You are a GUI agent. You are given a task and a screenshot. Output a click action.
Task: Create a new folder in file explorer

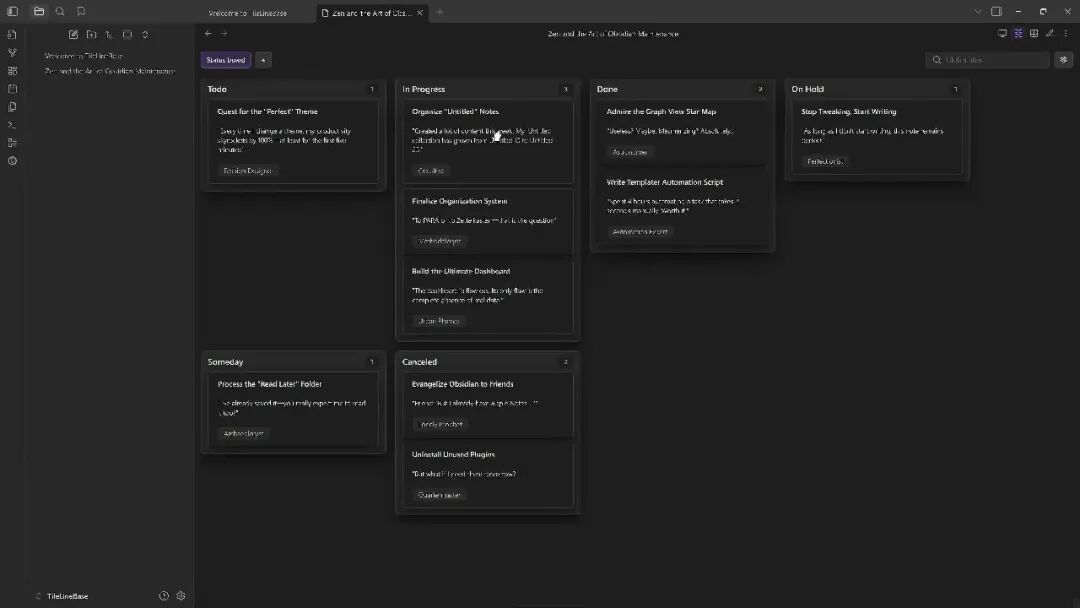pos(91,34)
